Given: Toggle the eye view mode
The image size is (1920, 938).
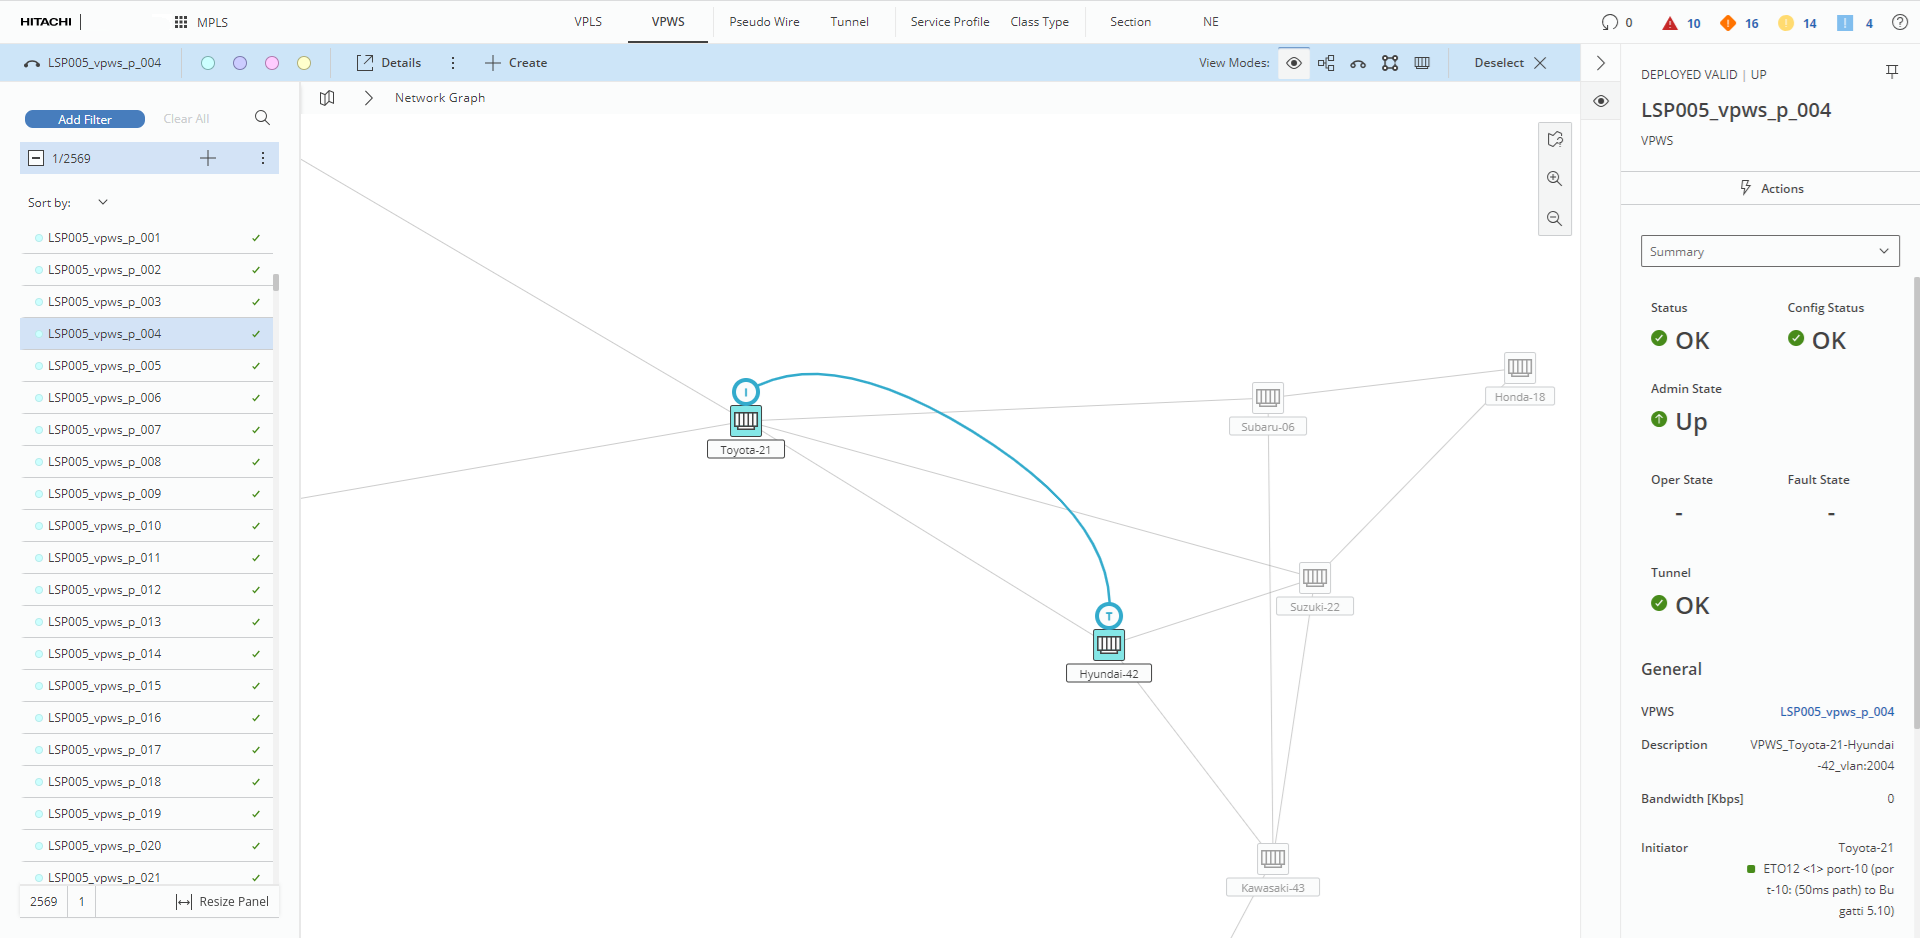Looking at the screenshot, I should click(x=1293, y=63).
